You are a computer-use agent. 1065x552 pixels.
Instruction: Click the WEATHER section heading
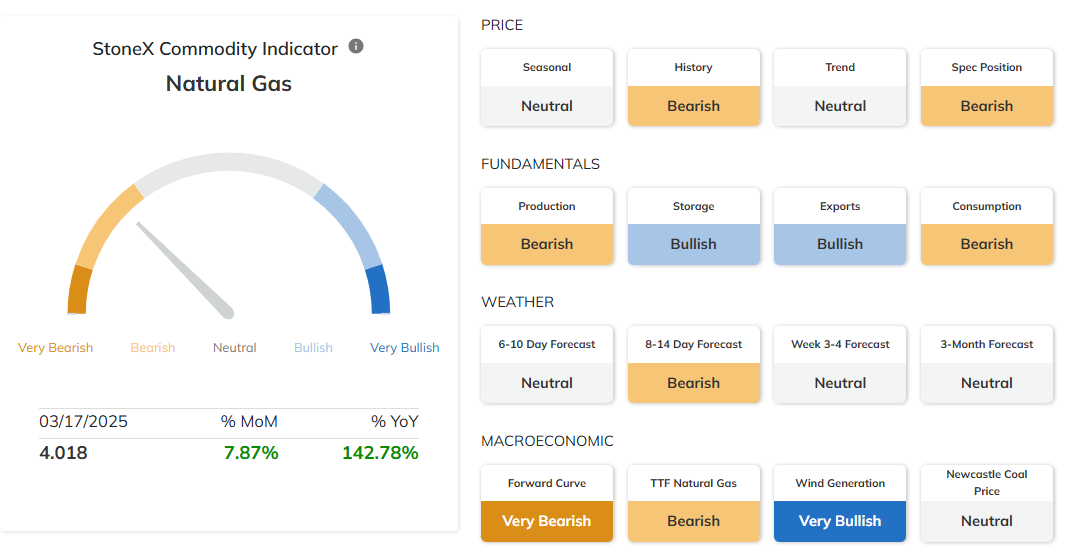(x=518, y=302)
